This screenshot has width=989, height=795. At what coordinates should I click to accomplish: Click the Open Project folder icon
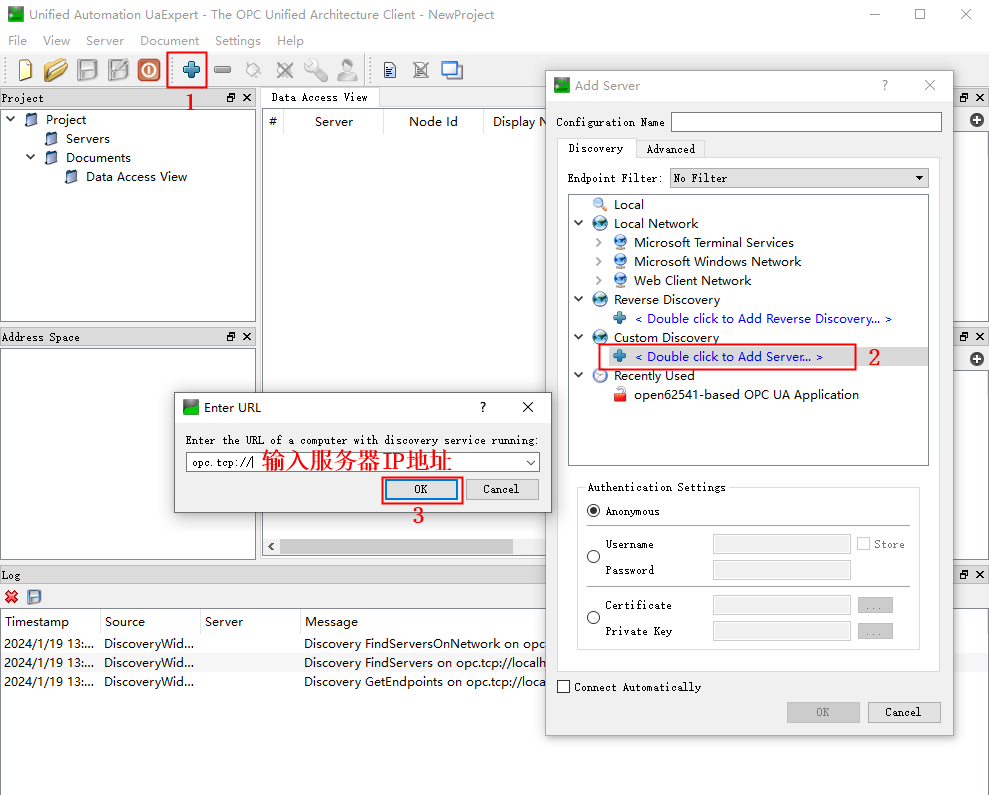tap(56, 70)
